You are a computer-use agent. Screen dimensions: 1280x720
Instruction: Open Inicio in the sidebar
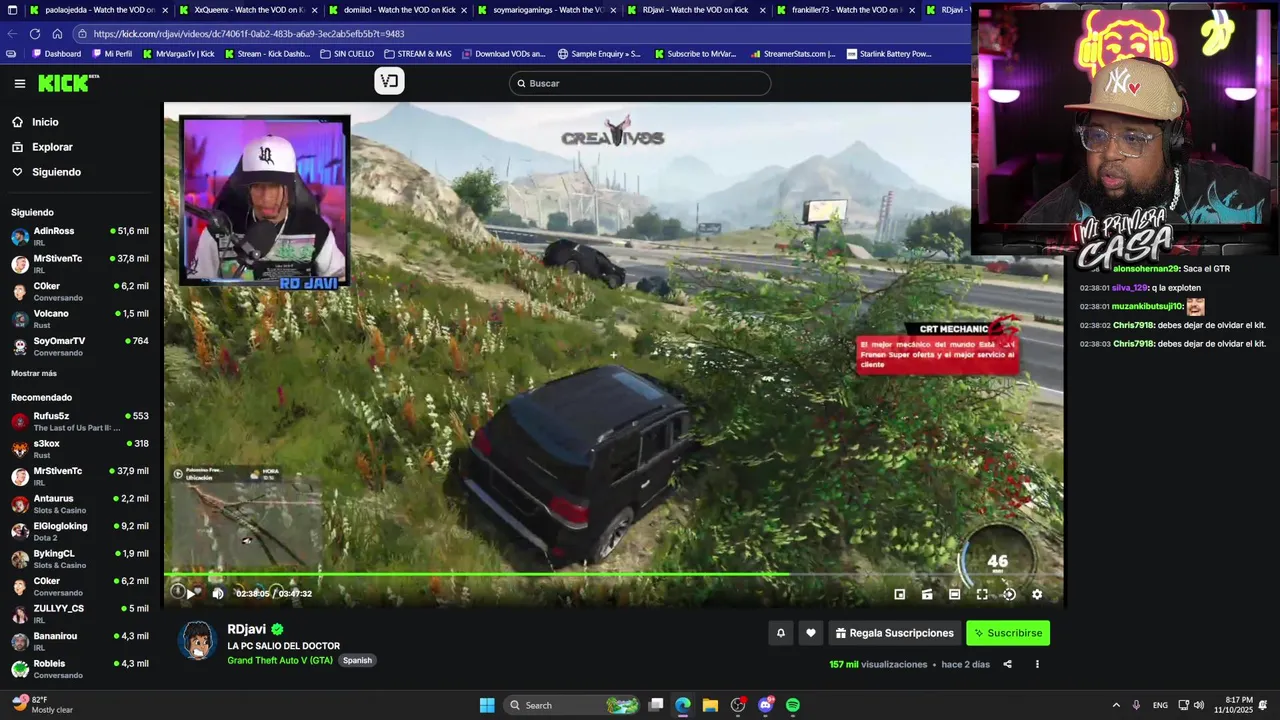(x=45, y=122)
